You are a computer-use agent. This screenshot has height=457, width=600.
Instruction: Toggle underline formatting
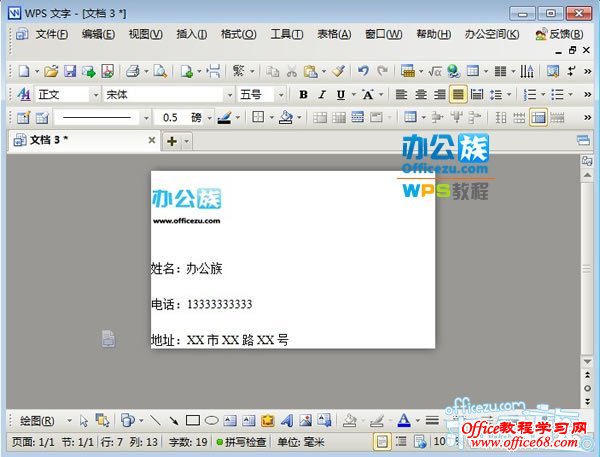coord(341,95)
